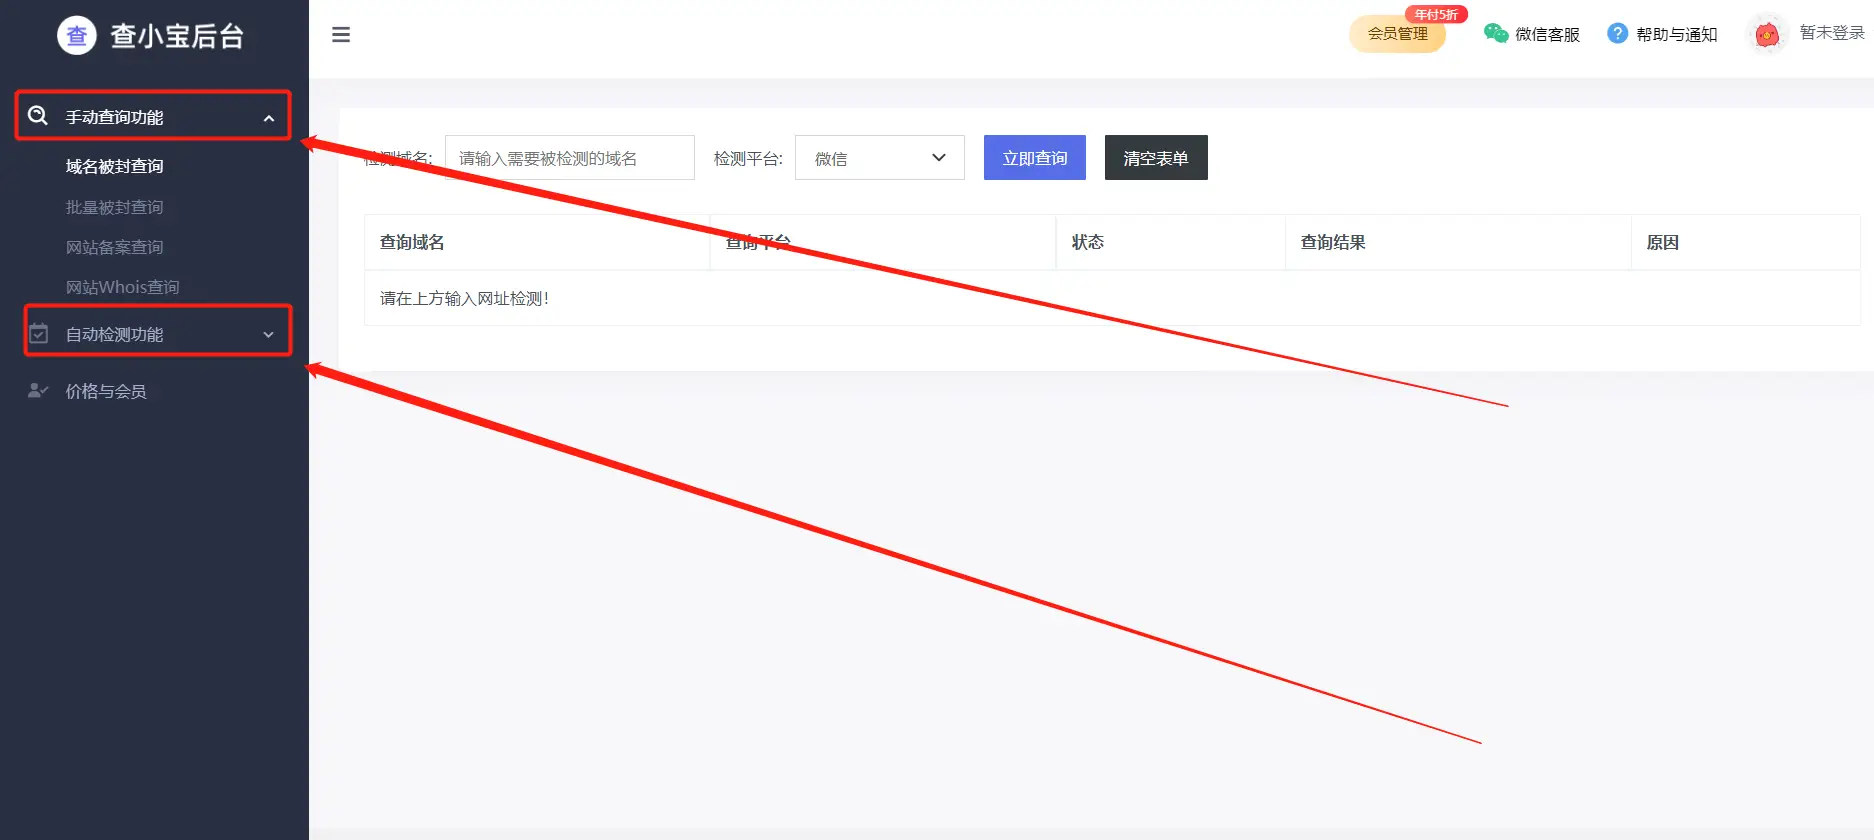Click the 请在上方输入网址检测! message row
The width and height of the screenshot is (1874, 840).
[x=1112, y=298]
